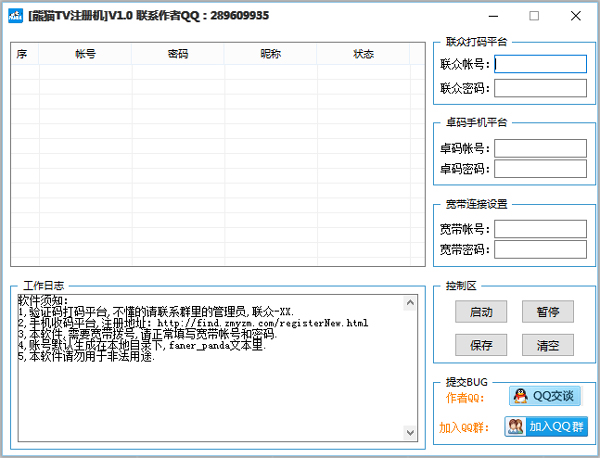This screenshot has height=458, width=600.
Task: Select the 卓码帐号 input field
Action: [x=540, y=148]
